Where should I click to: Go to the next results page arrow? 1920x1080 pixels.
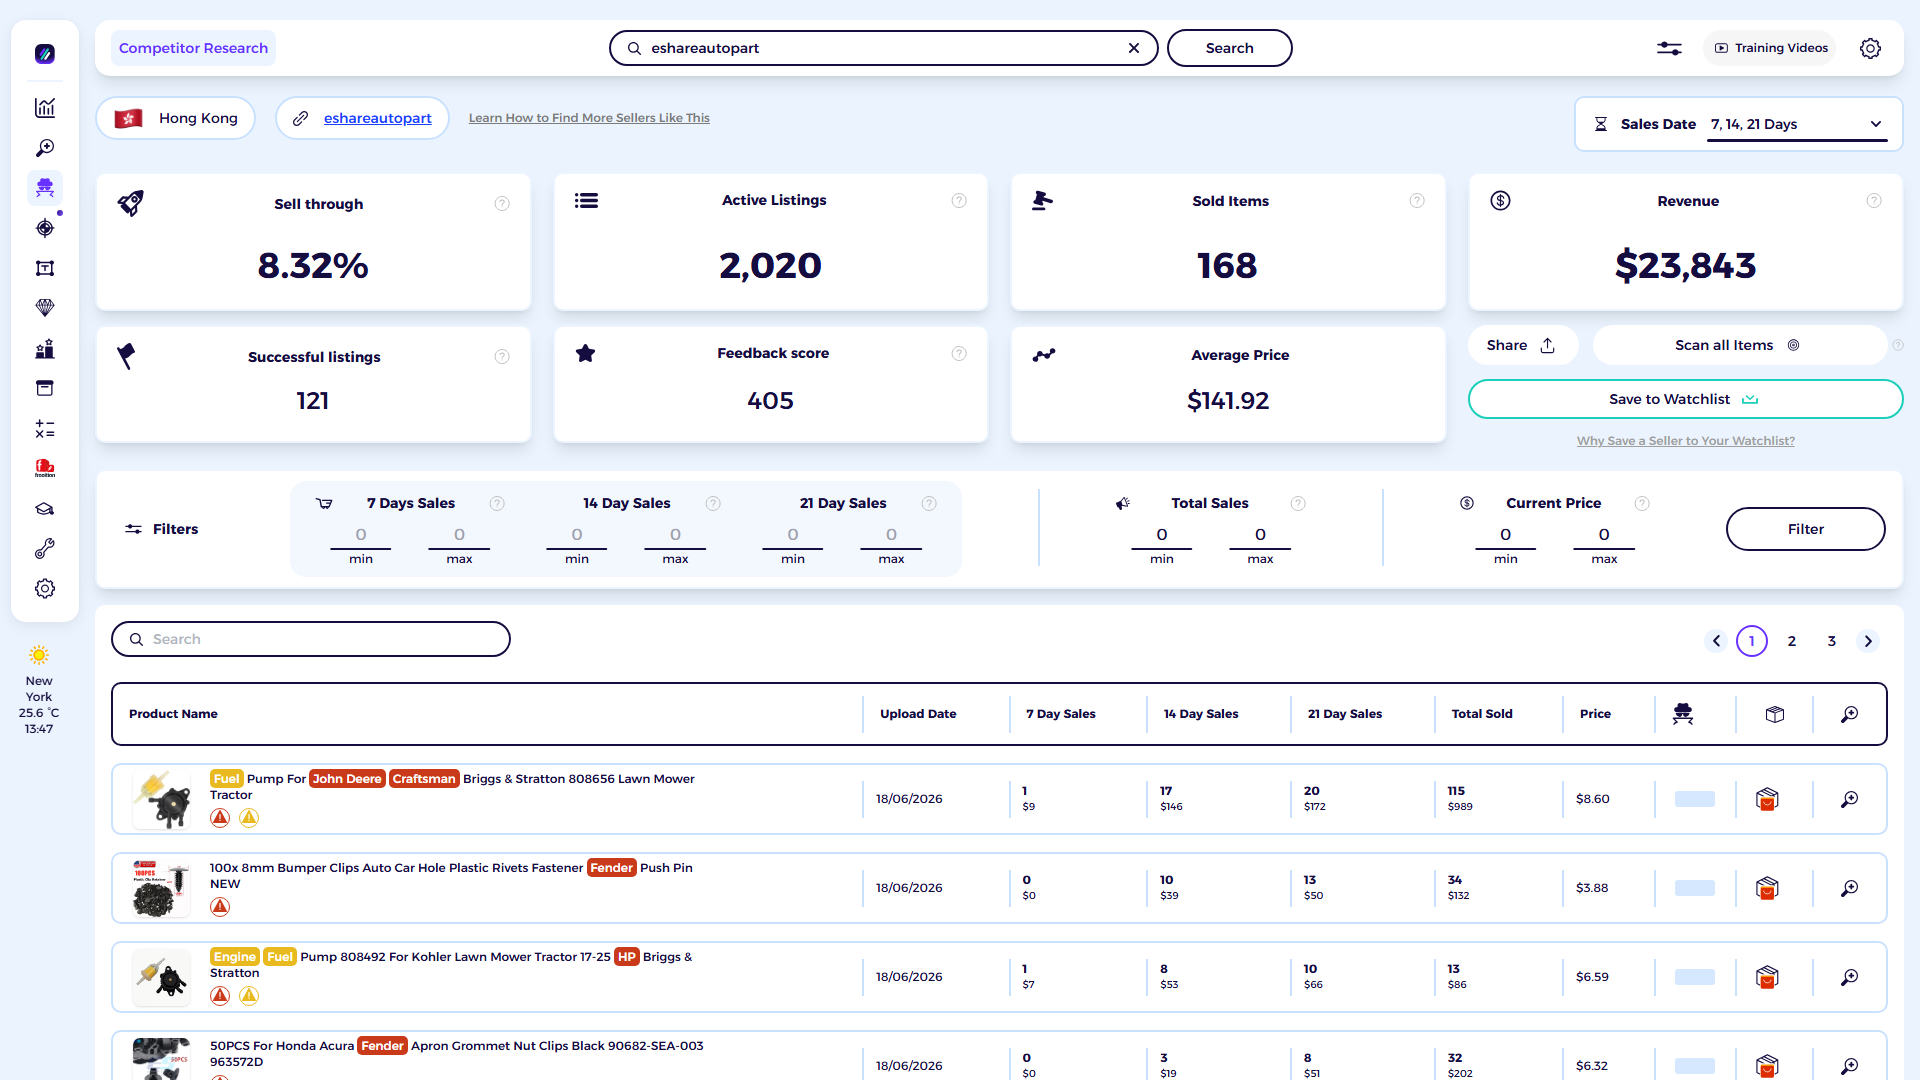(x=1868, y=641)
